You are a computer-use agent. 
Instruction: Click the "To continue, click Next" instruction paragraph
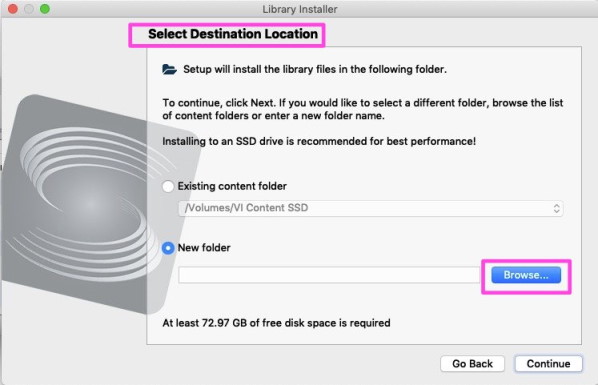[x=363, y=109]
